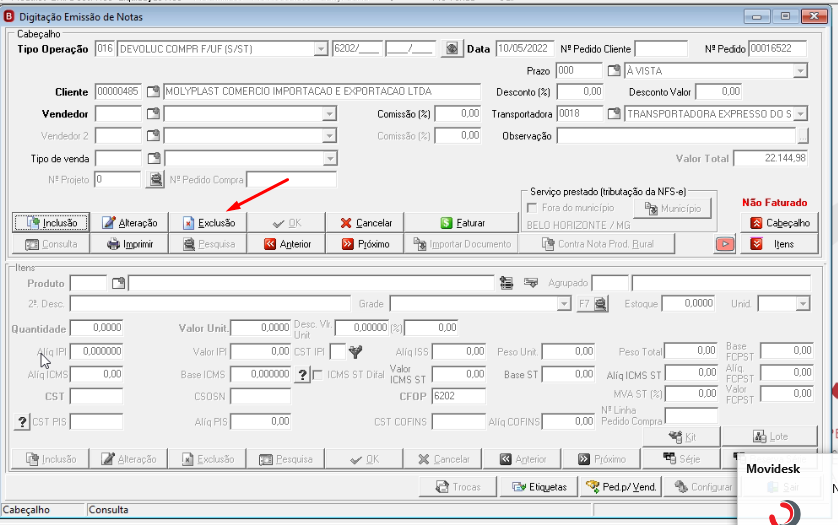Go to the header Anterior record

click(x=286, y=244)
